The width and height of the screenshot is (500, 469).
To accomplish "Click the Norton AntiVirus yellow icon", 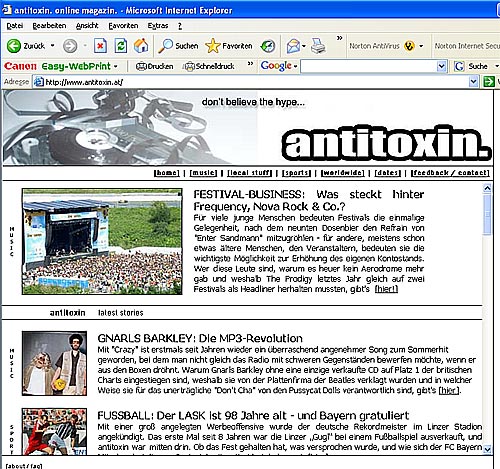I will pos(409,46).
